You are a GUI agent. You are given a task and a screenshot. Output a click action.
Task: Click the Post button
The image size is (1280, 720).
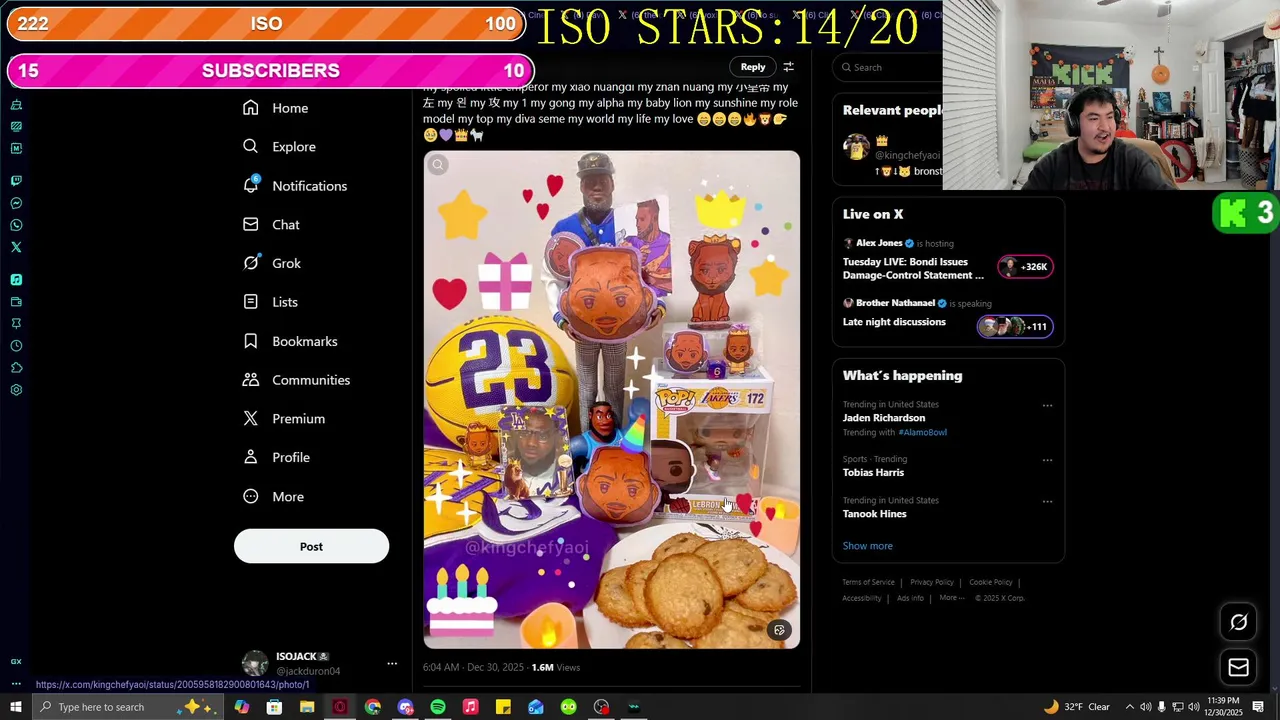[x=311, y=546]
